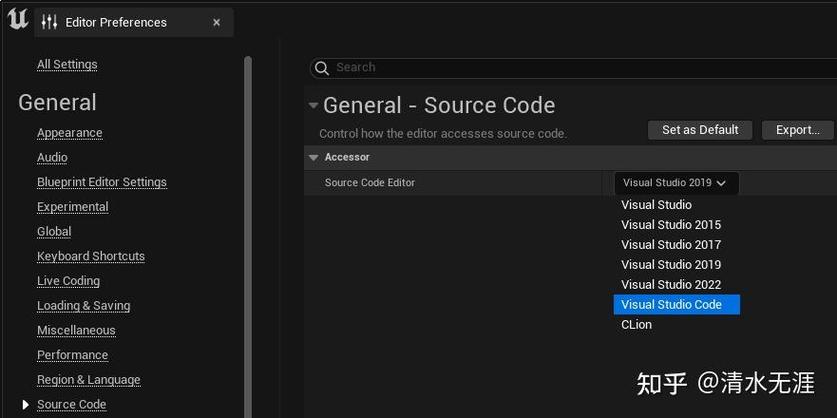Open the Region & Language section

(x=89, y=380)
